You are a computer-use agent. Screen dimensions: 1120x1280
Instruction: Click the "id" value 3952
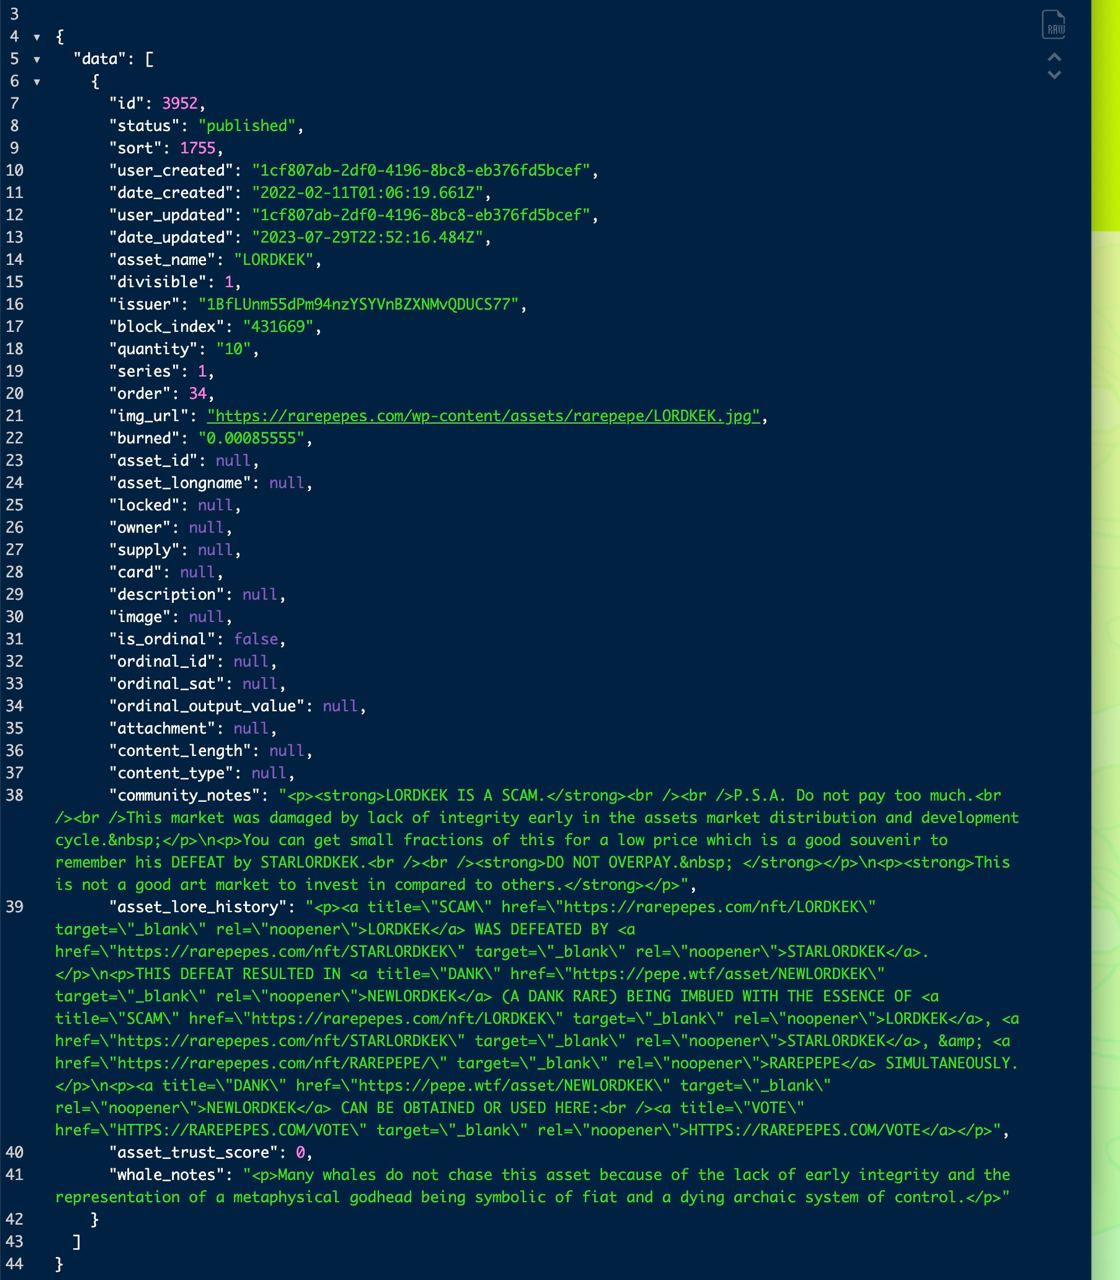point(180,103)
